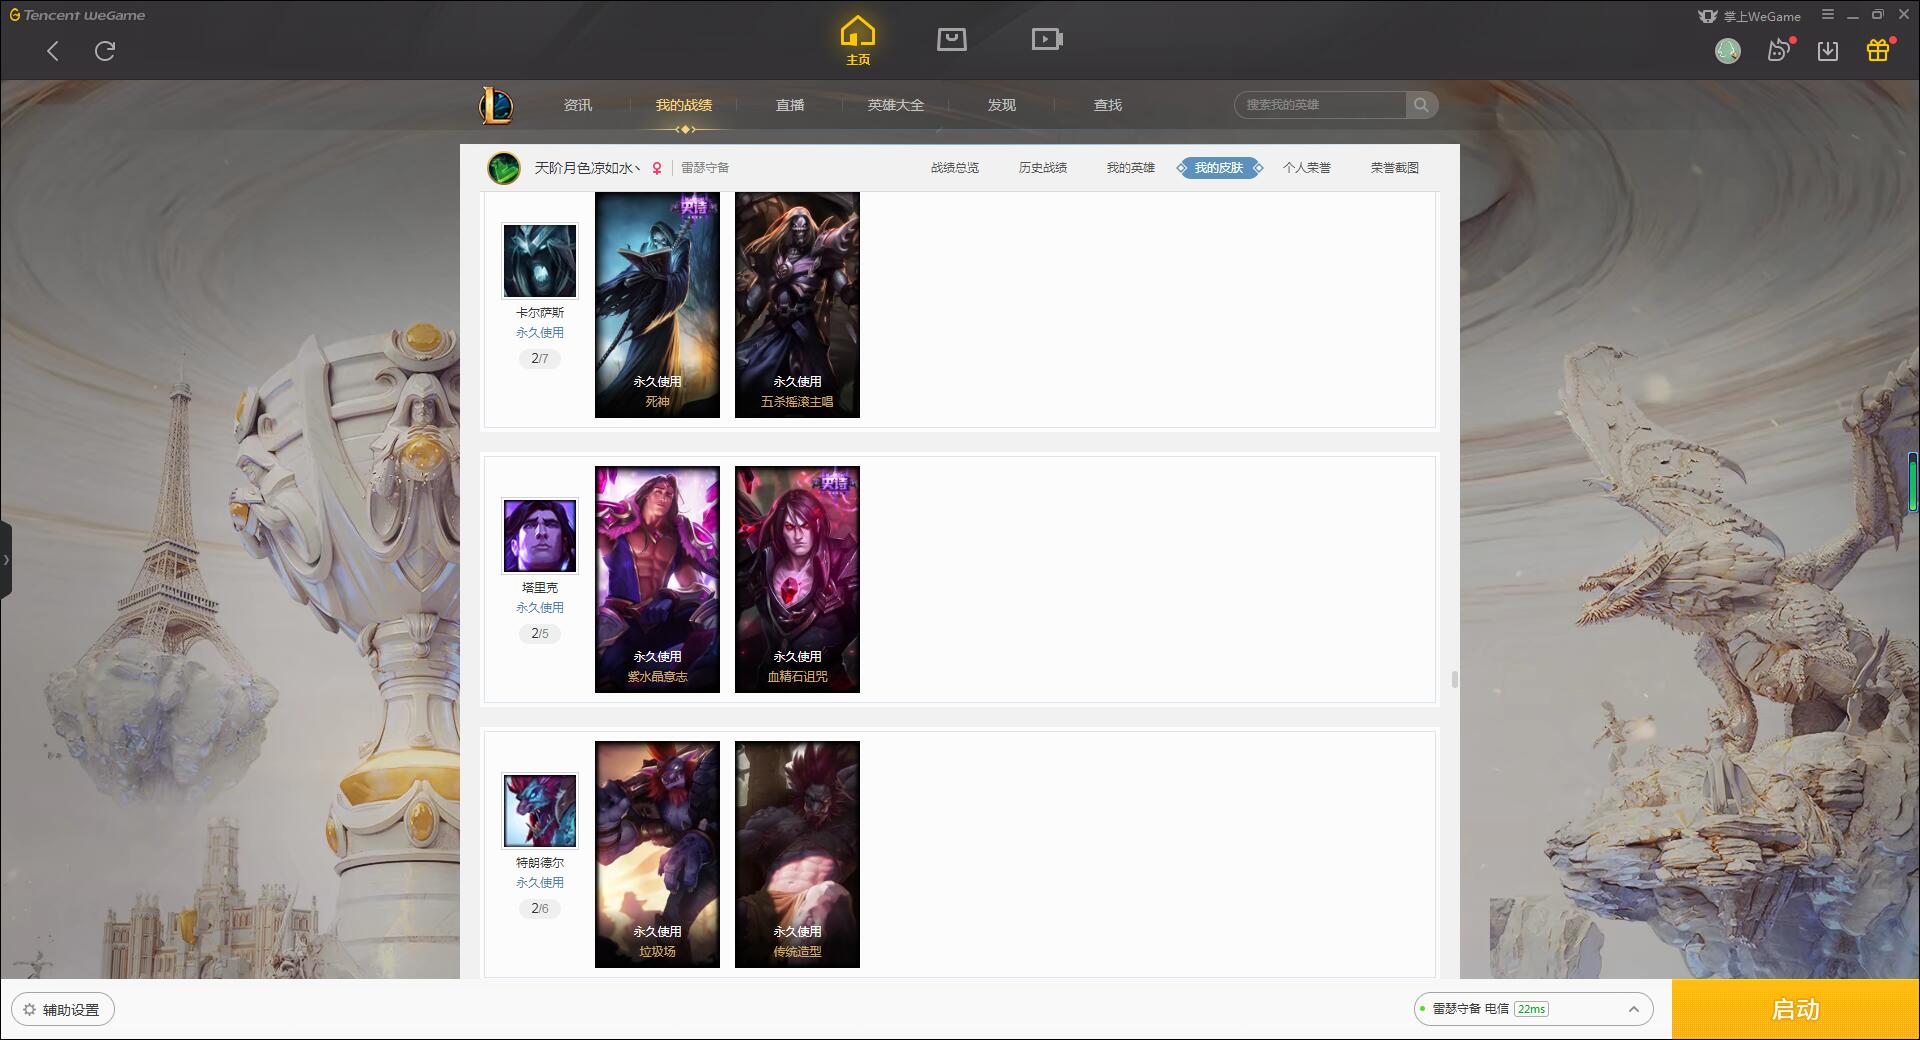The height and width of the screenshot is (1040, 1920).
Task: Open the 血精石诅咒 skin card
Action: coord(797,579)
